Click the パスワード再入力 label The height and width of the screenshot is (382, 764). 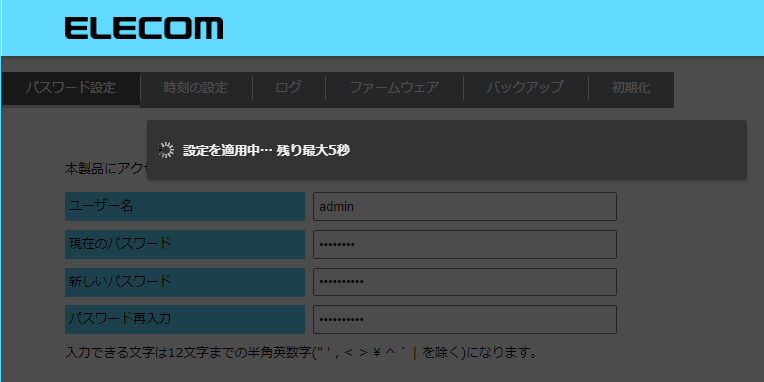(x=185, y=320)
